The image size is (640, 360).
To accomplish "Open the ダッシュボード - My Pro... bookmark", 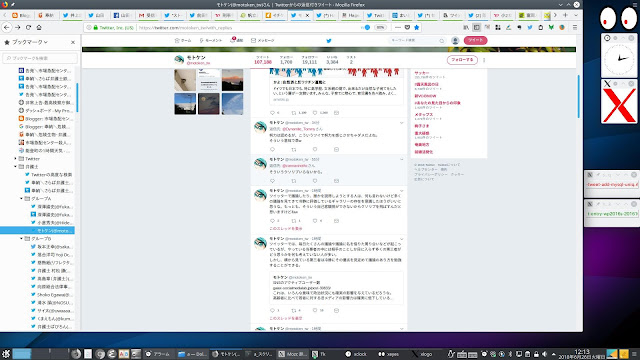I will point(46,111).
